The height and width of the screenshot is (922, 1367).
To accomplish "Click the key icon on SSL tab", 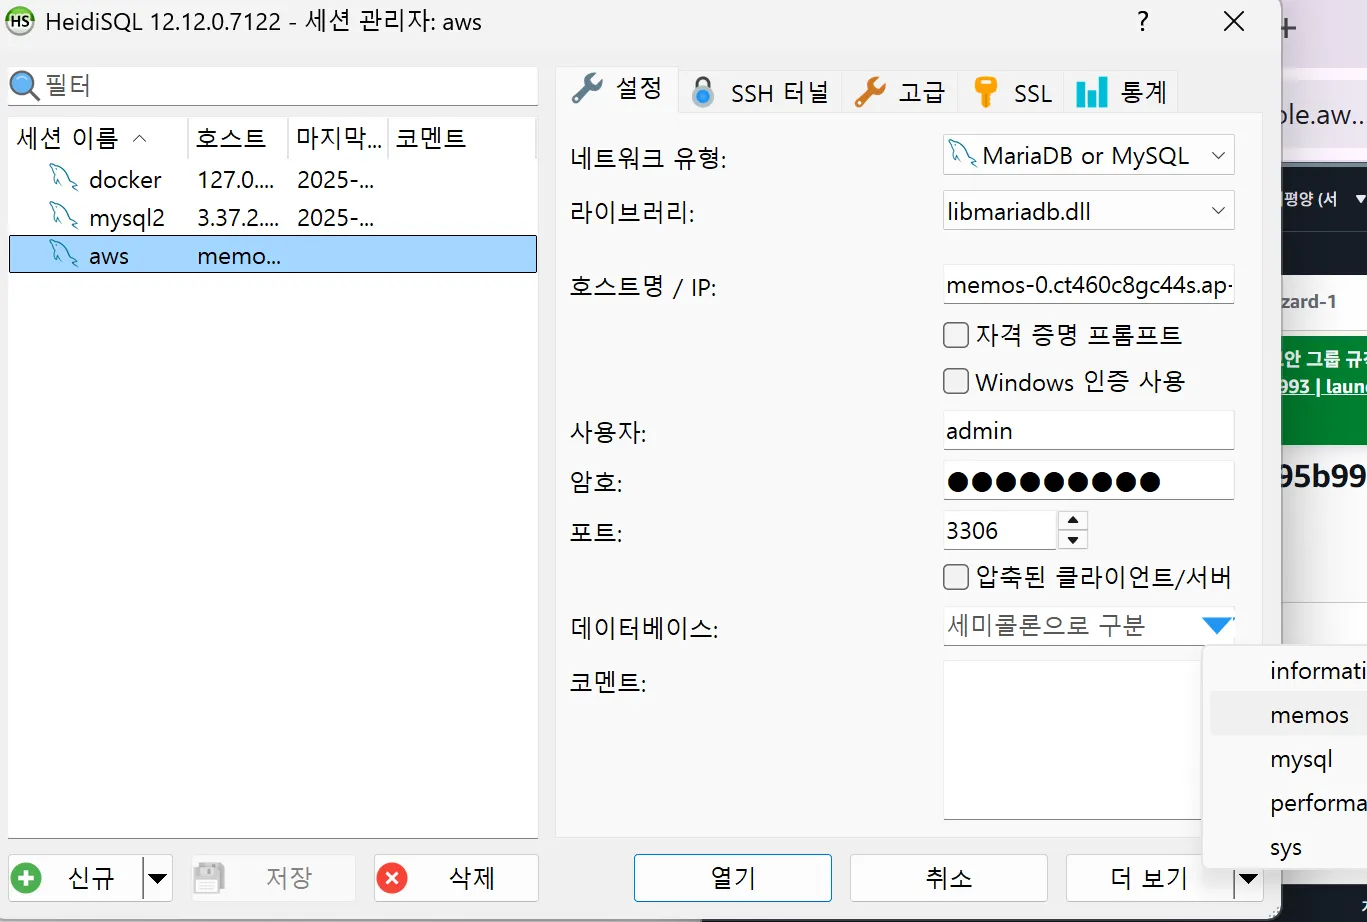I will click(987, 93).
